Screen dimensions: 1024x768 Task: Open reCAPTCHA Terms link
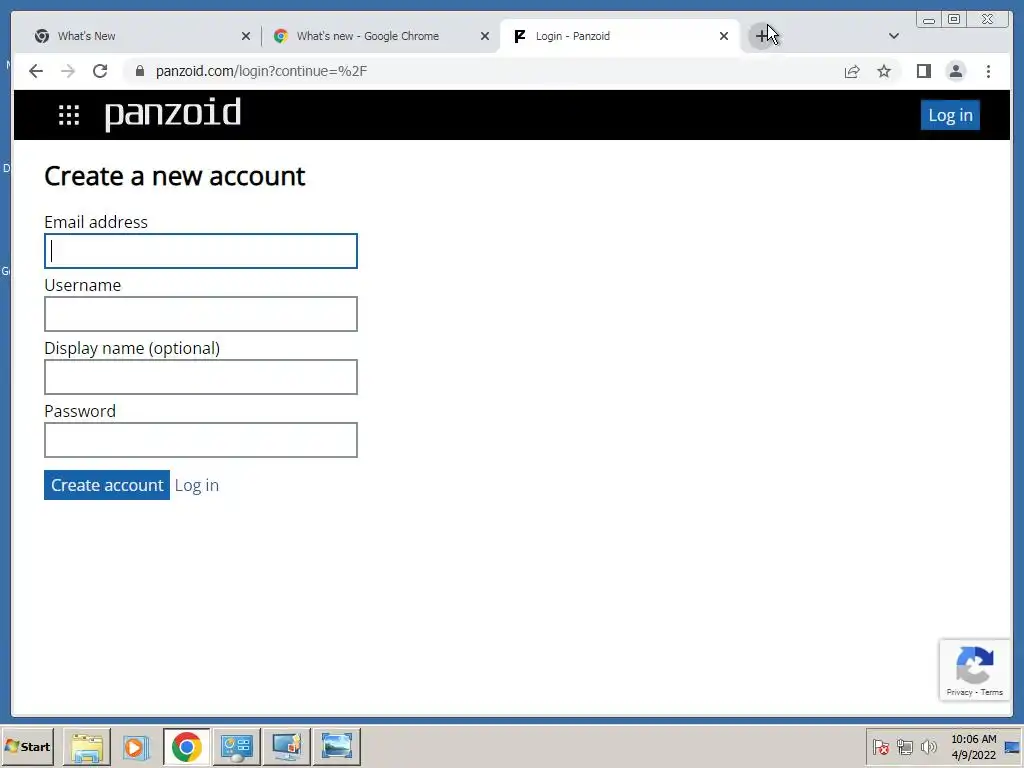[x=991, y=692]
